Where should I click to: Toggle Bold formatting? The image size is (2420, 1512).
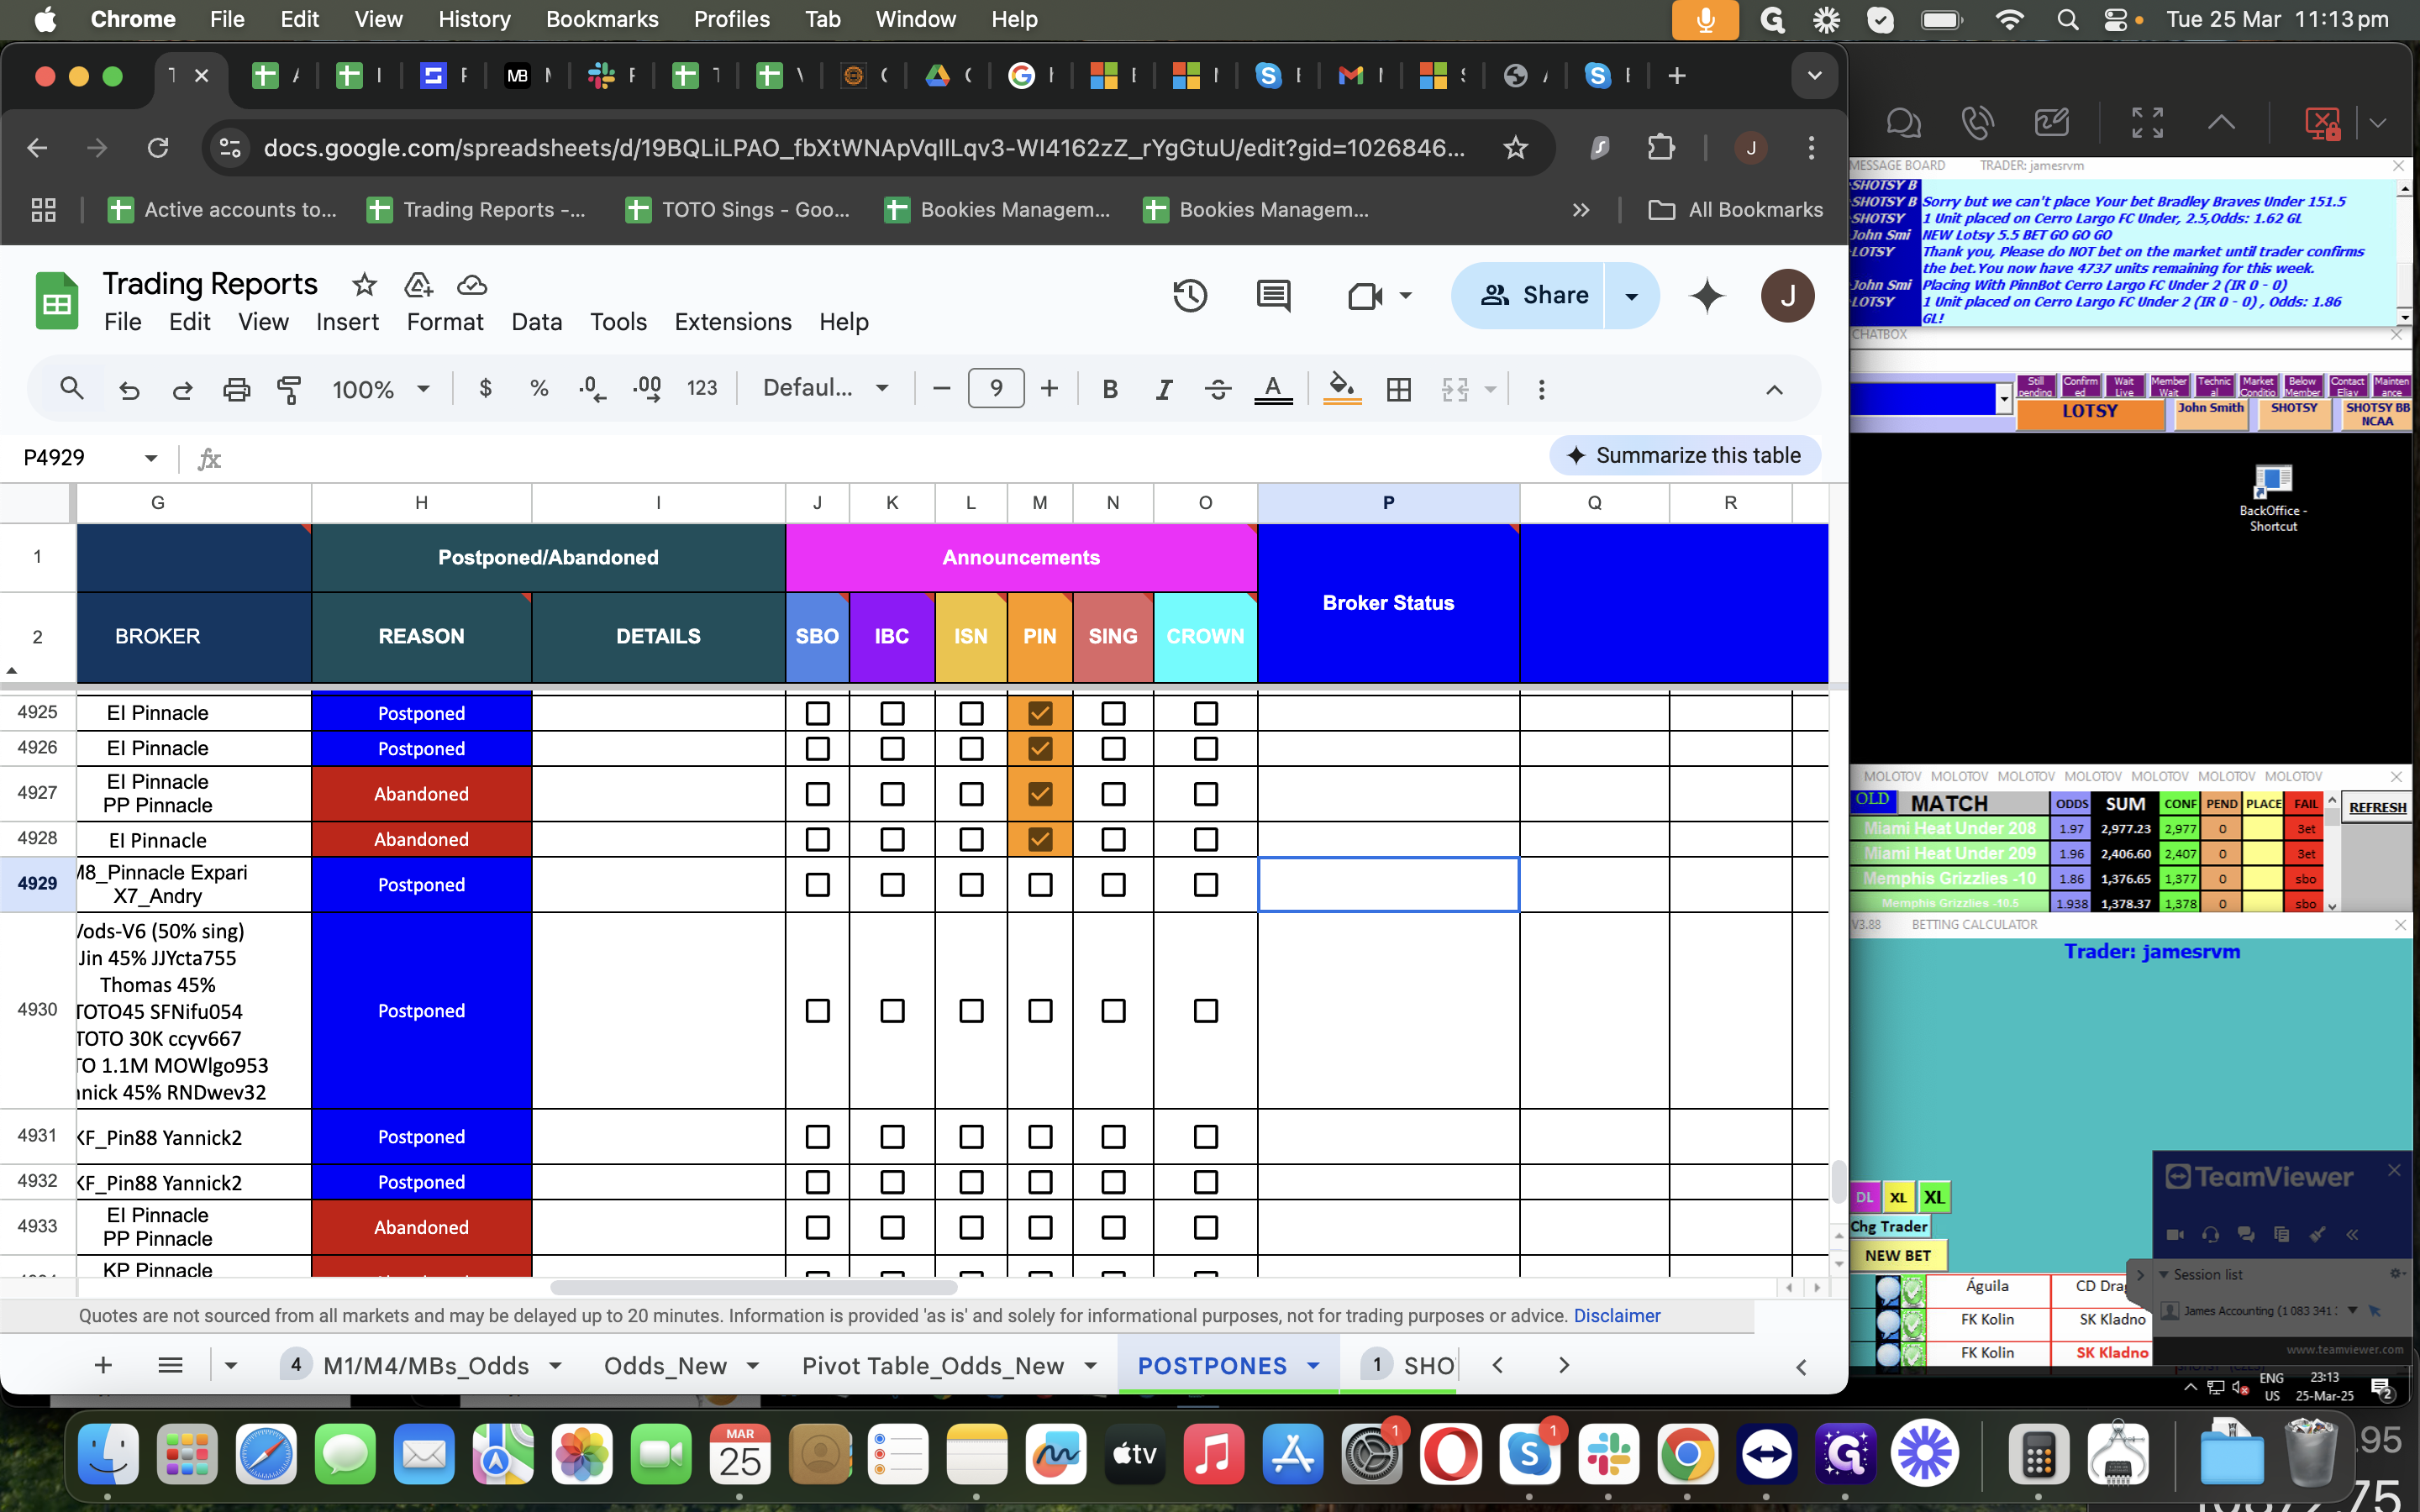[x=1110, y=389]
